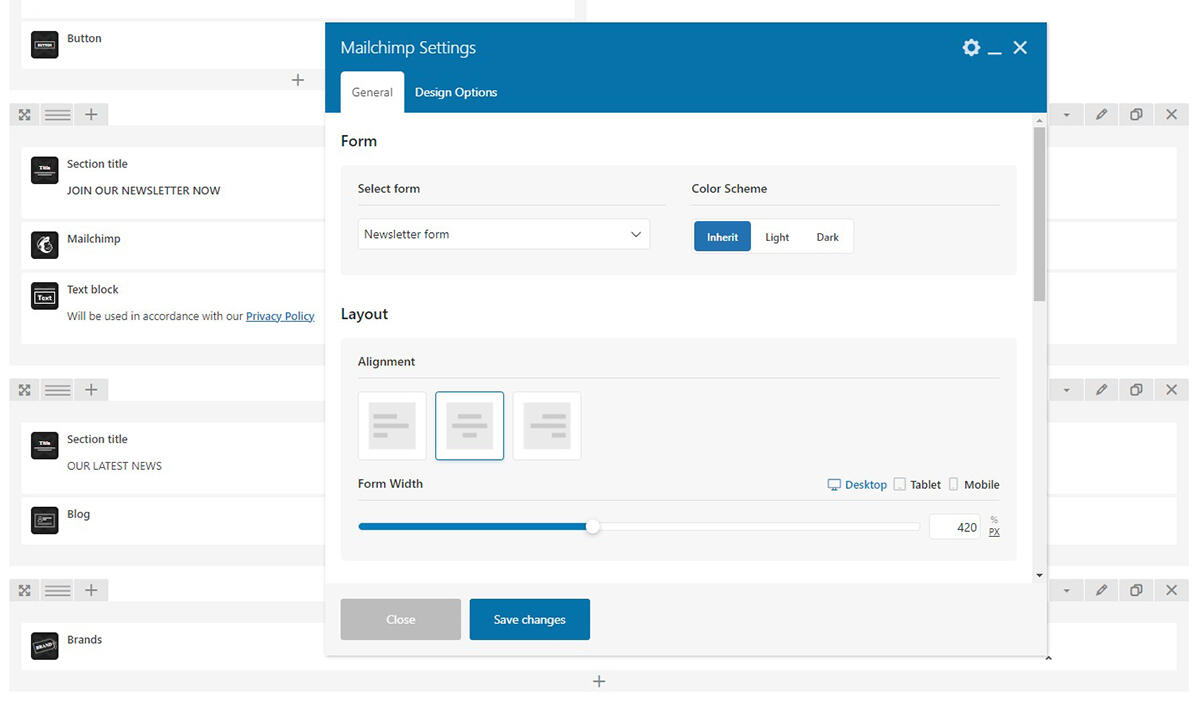Viewport: 1200px width, 702px height.
Task: Click the Brands element label
Action: pos(85,639)
